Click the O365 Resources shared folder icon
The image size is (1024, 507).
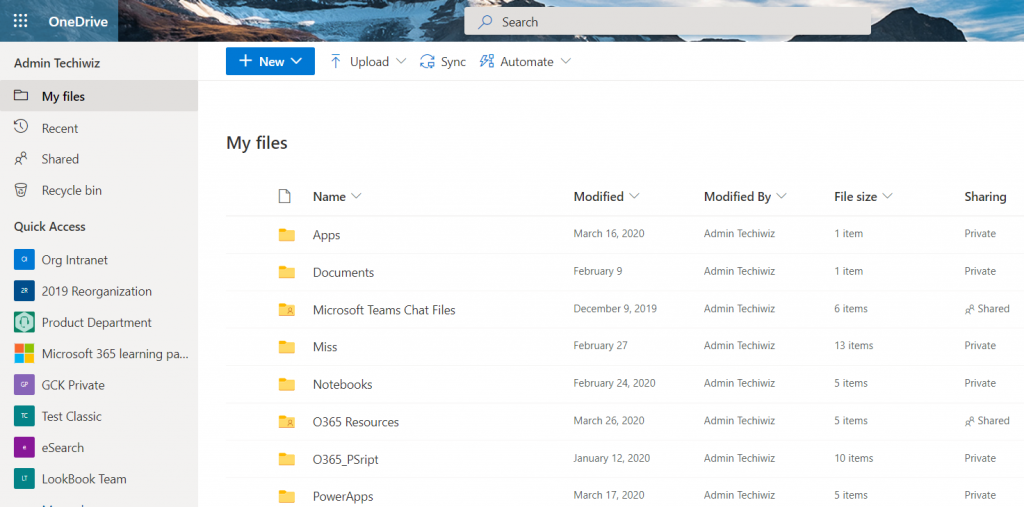[x=287, y=421]
